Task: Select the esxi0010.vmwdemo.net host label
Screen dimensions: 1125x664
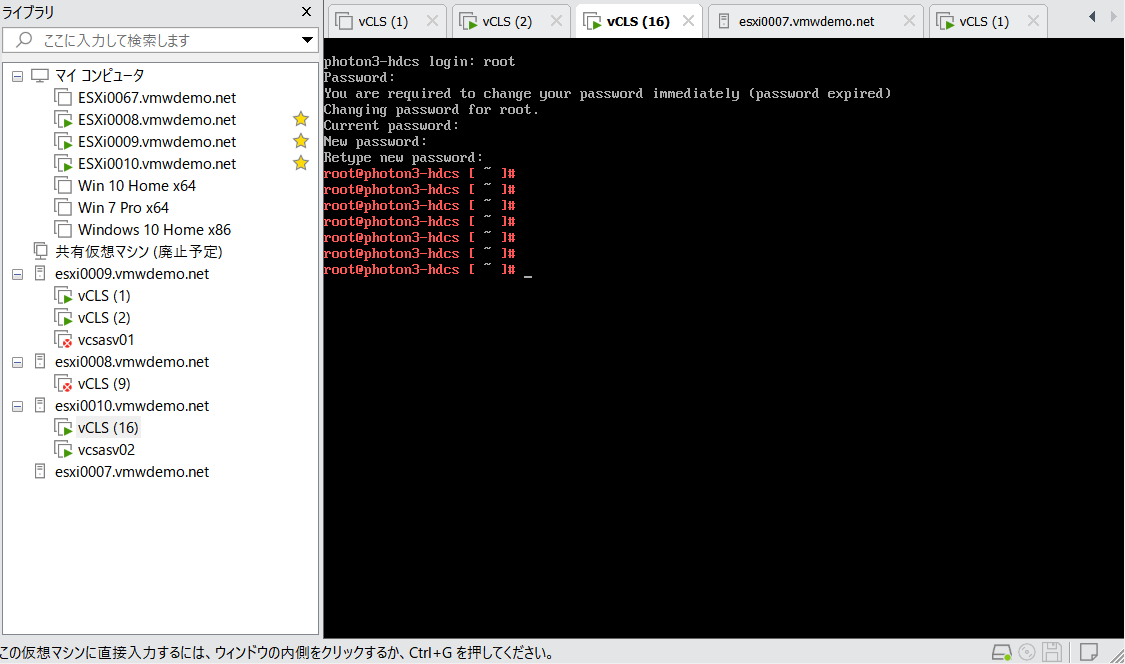Action: tap(132, 406)
